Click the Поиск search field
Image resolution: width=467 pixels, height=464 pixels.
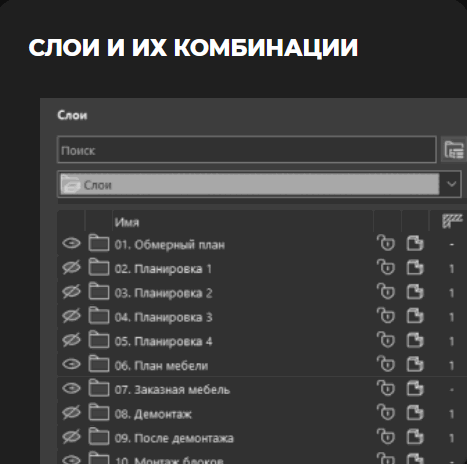247,150
